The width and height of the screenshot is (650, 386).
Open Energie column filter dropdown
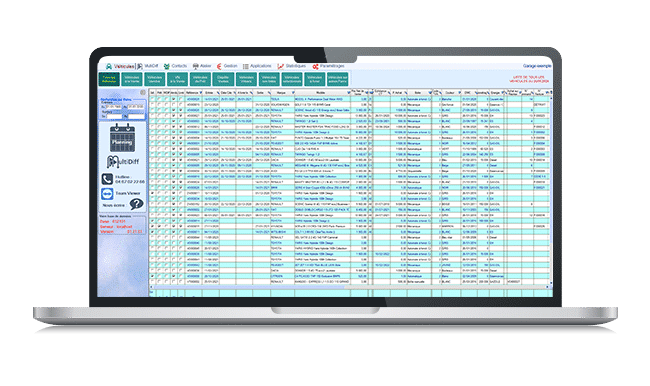(503, 93)
